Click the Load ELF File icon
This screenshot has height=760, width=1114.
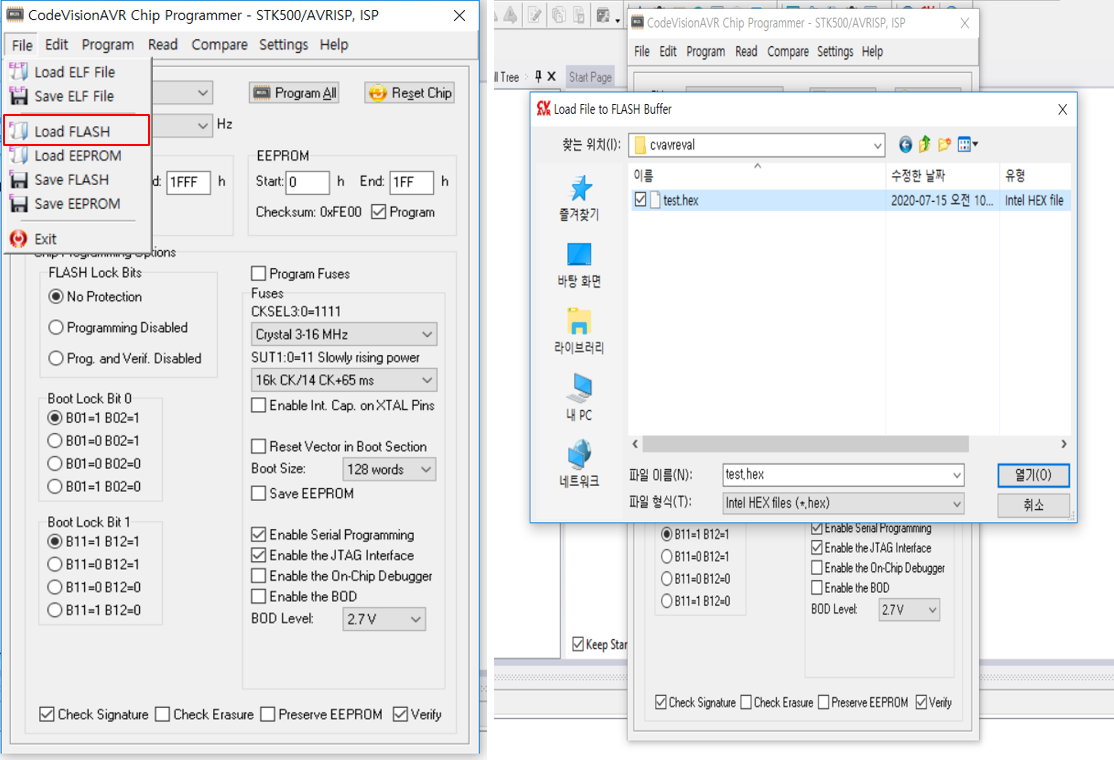tap(18, 72)
